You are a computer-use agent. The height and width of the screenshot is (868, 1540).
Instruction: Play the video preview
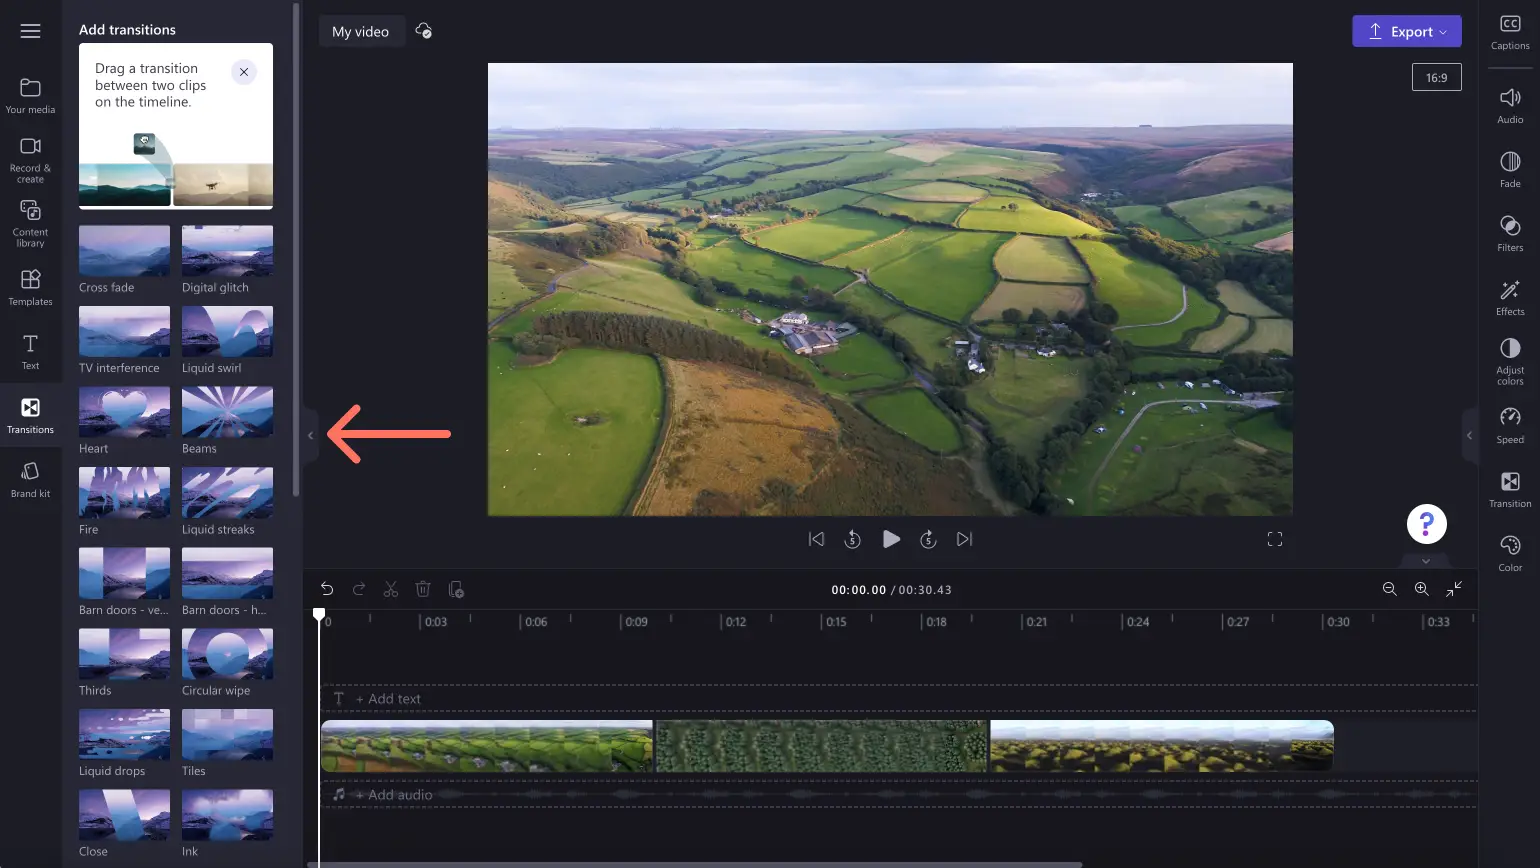pyautogui.click(x=891, y=539)
